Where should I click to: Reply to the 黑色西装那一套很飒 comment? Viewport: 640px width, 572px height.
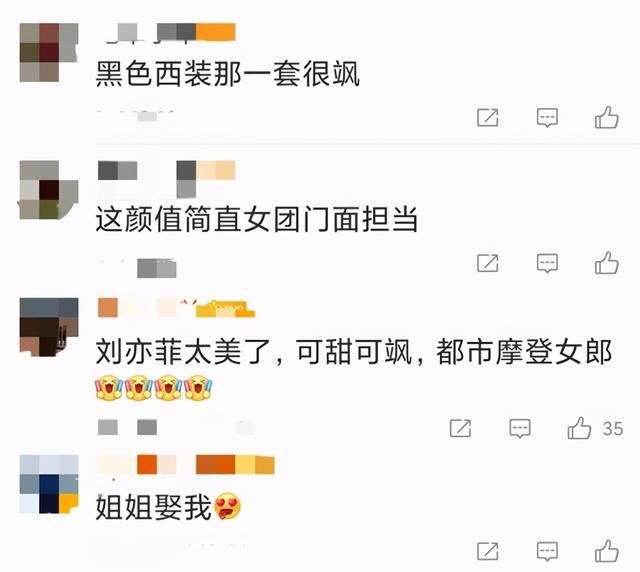pyautogui.click(x=547, y=118)
